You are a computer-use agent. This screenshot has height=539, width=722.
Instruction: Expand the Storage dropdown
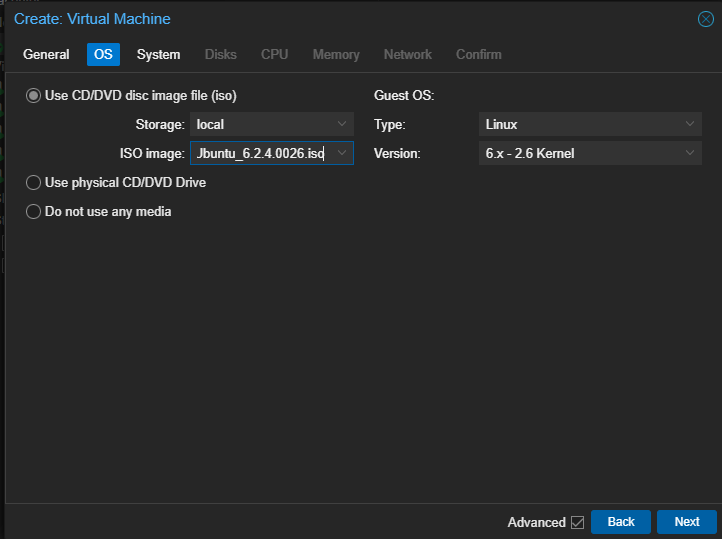(342, 125)
